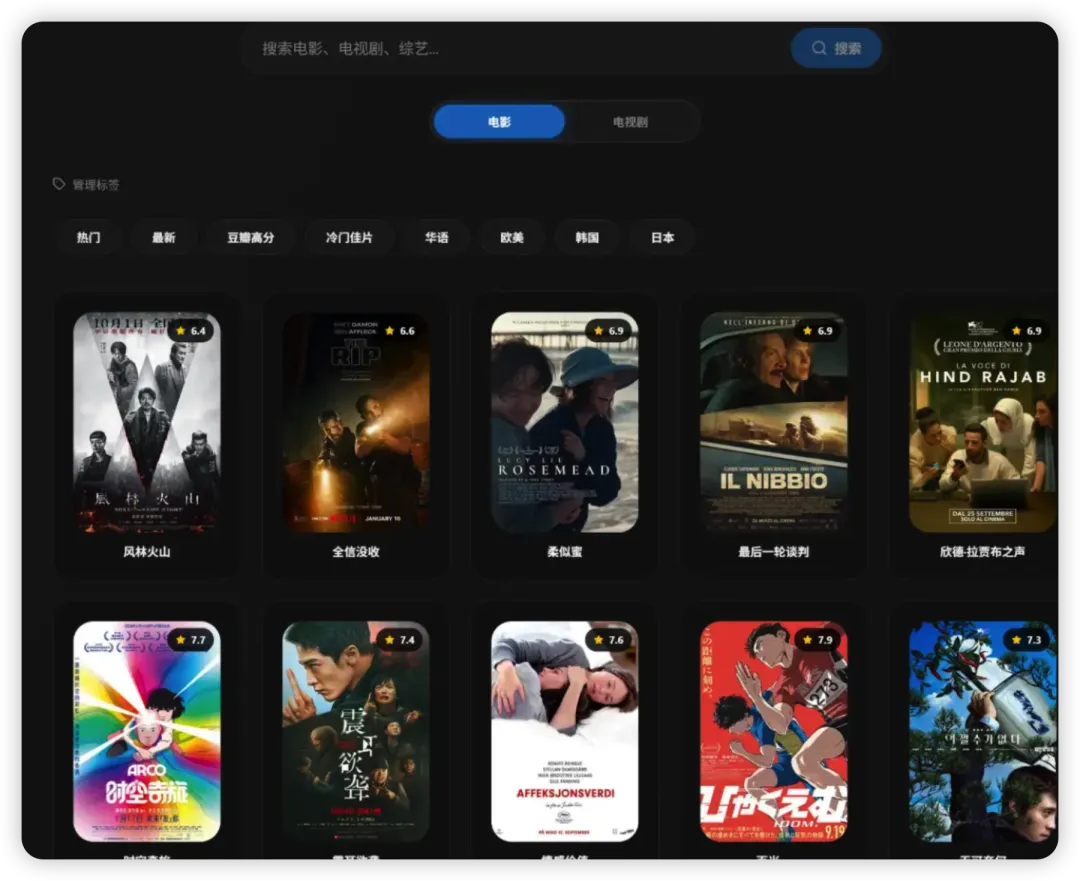
Task: Click the blue 搜索 search button
Action: tap(836, 48)
